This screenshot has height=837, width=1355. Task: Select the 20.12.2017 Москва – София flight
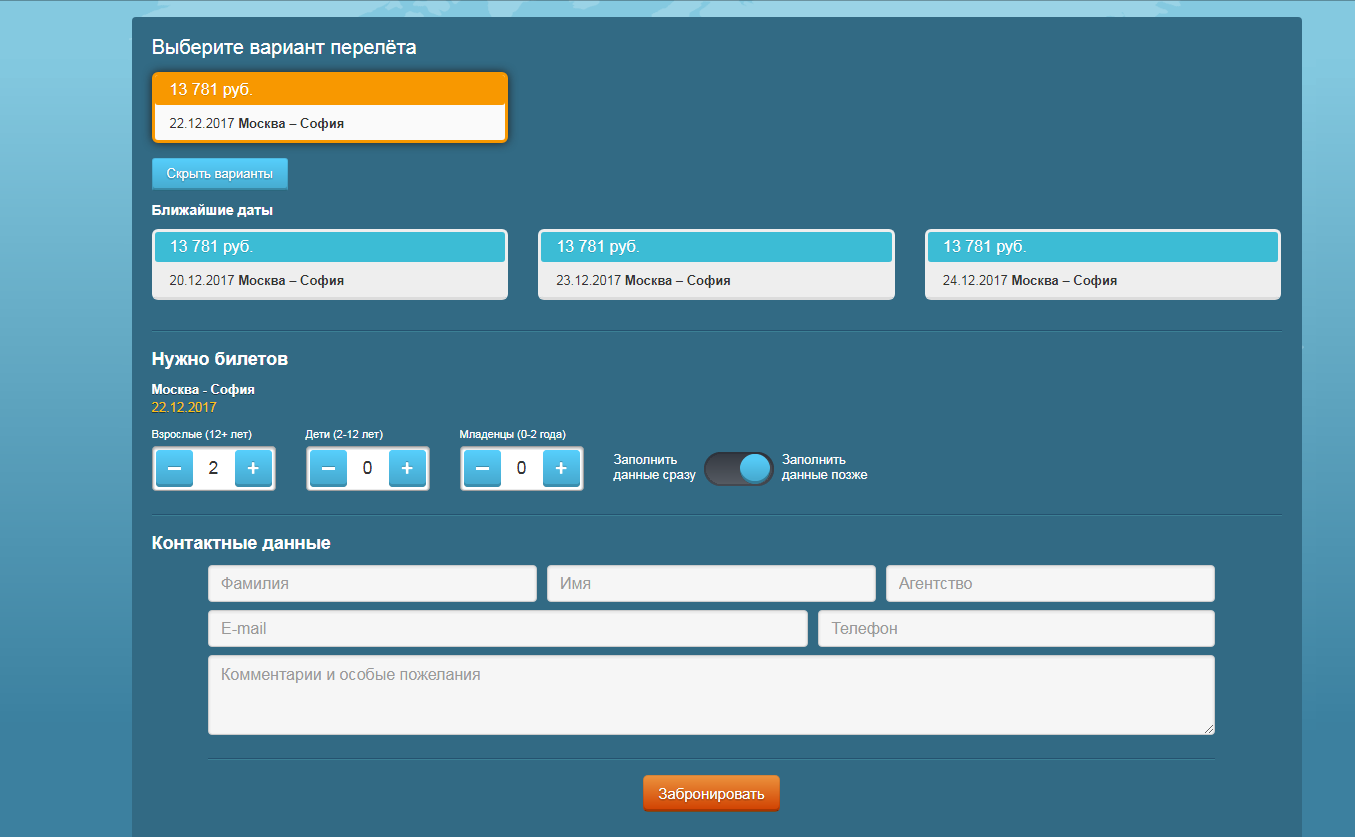click(x=329, y=264)
